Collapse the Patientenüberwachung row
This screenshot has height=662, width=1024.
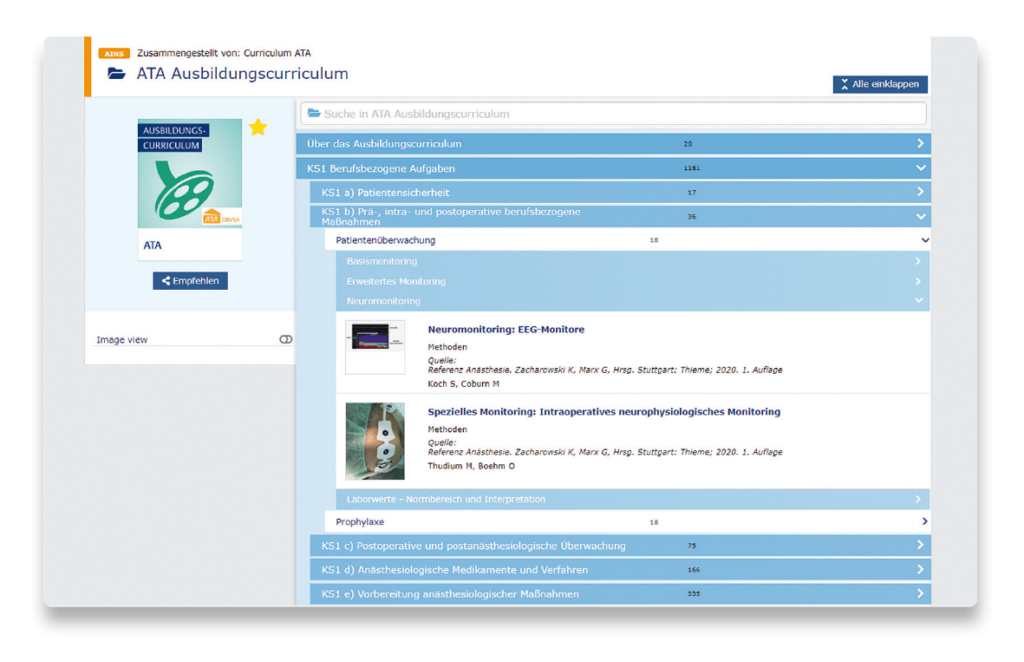click(626, 240)
